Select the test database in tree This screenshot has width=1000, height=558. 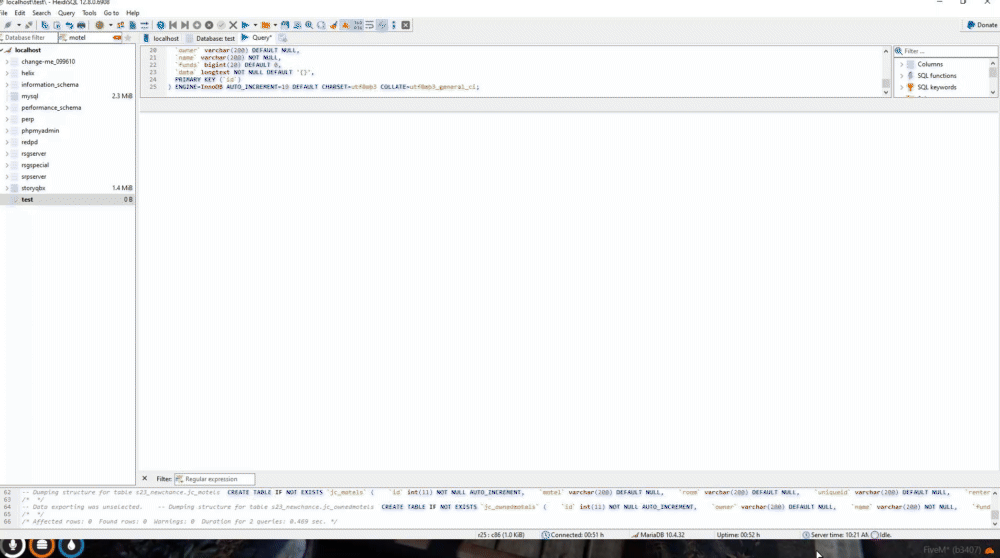pyautogui.click(x=27, y=200)
